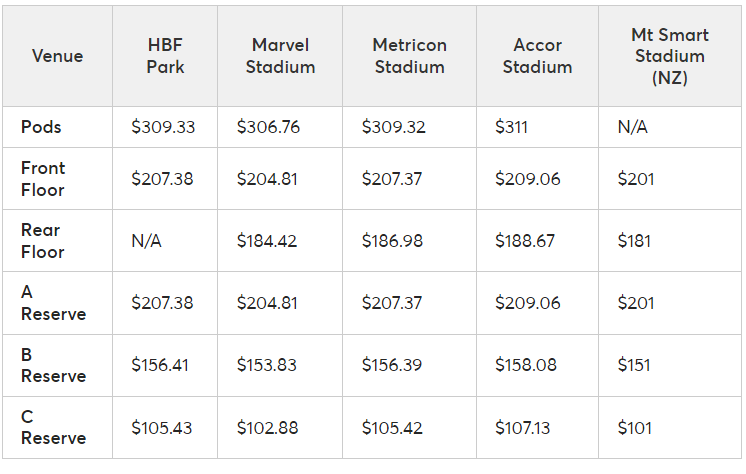This screenshot has height=474, width=746.
Task: Select the A Reserve row label
Action: point(53,303)
